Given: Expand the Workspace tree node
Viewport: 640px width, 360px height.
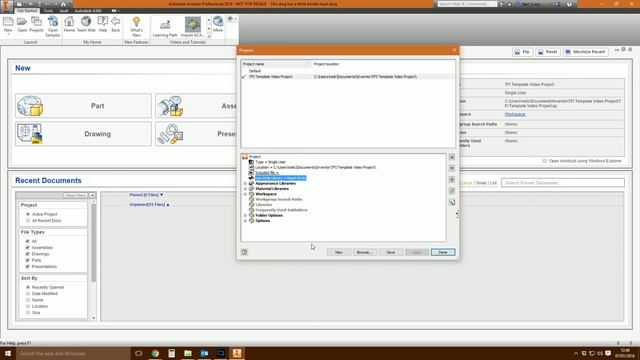Looking at the screenshot, I should [x=245, y=194].
